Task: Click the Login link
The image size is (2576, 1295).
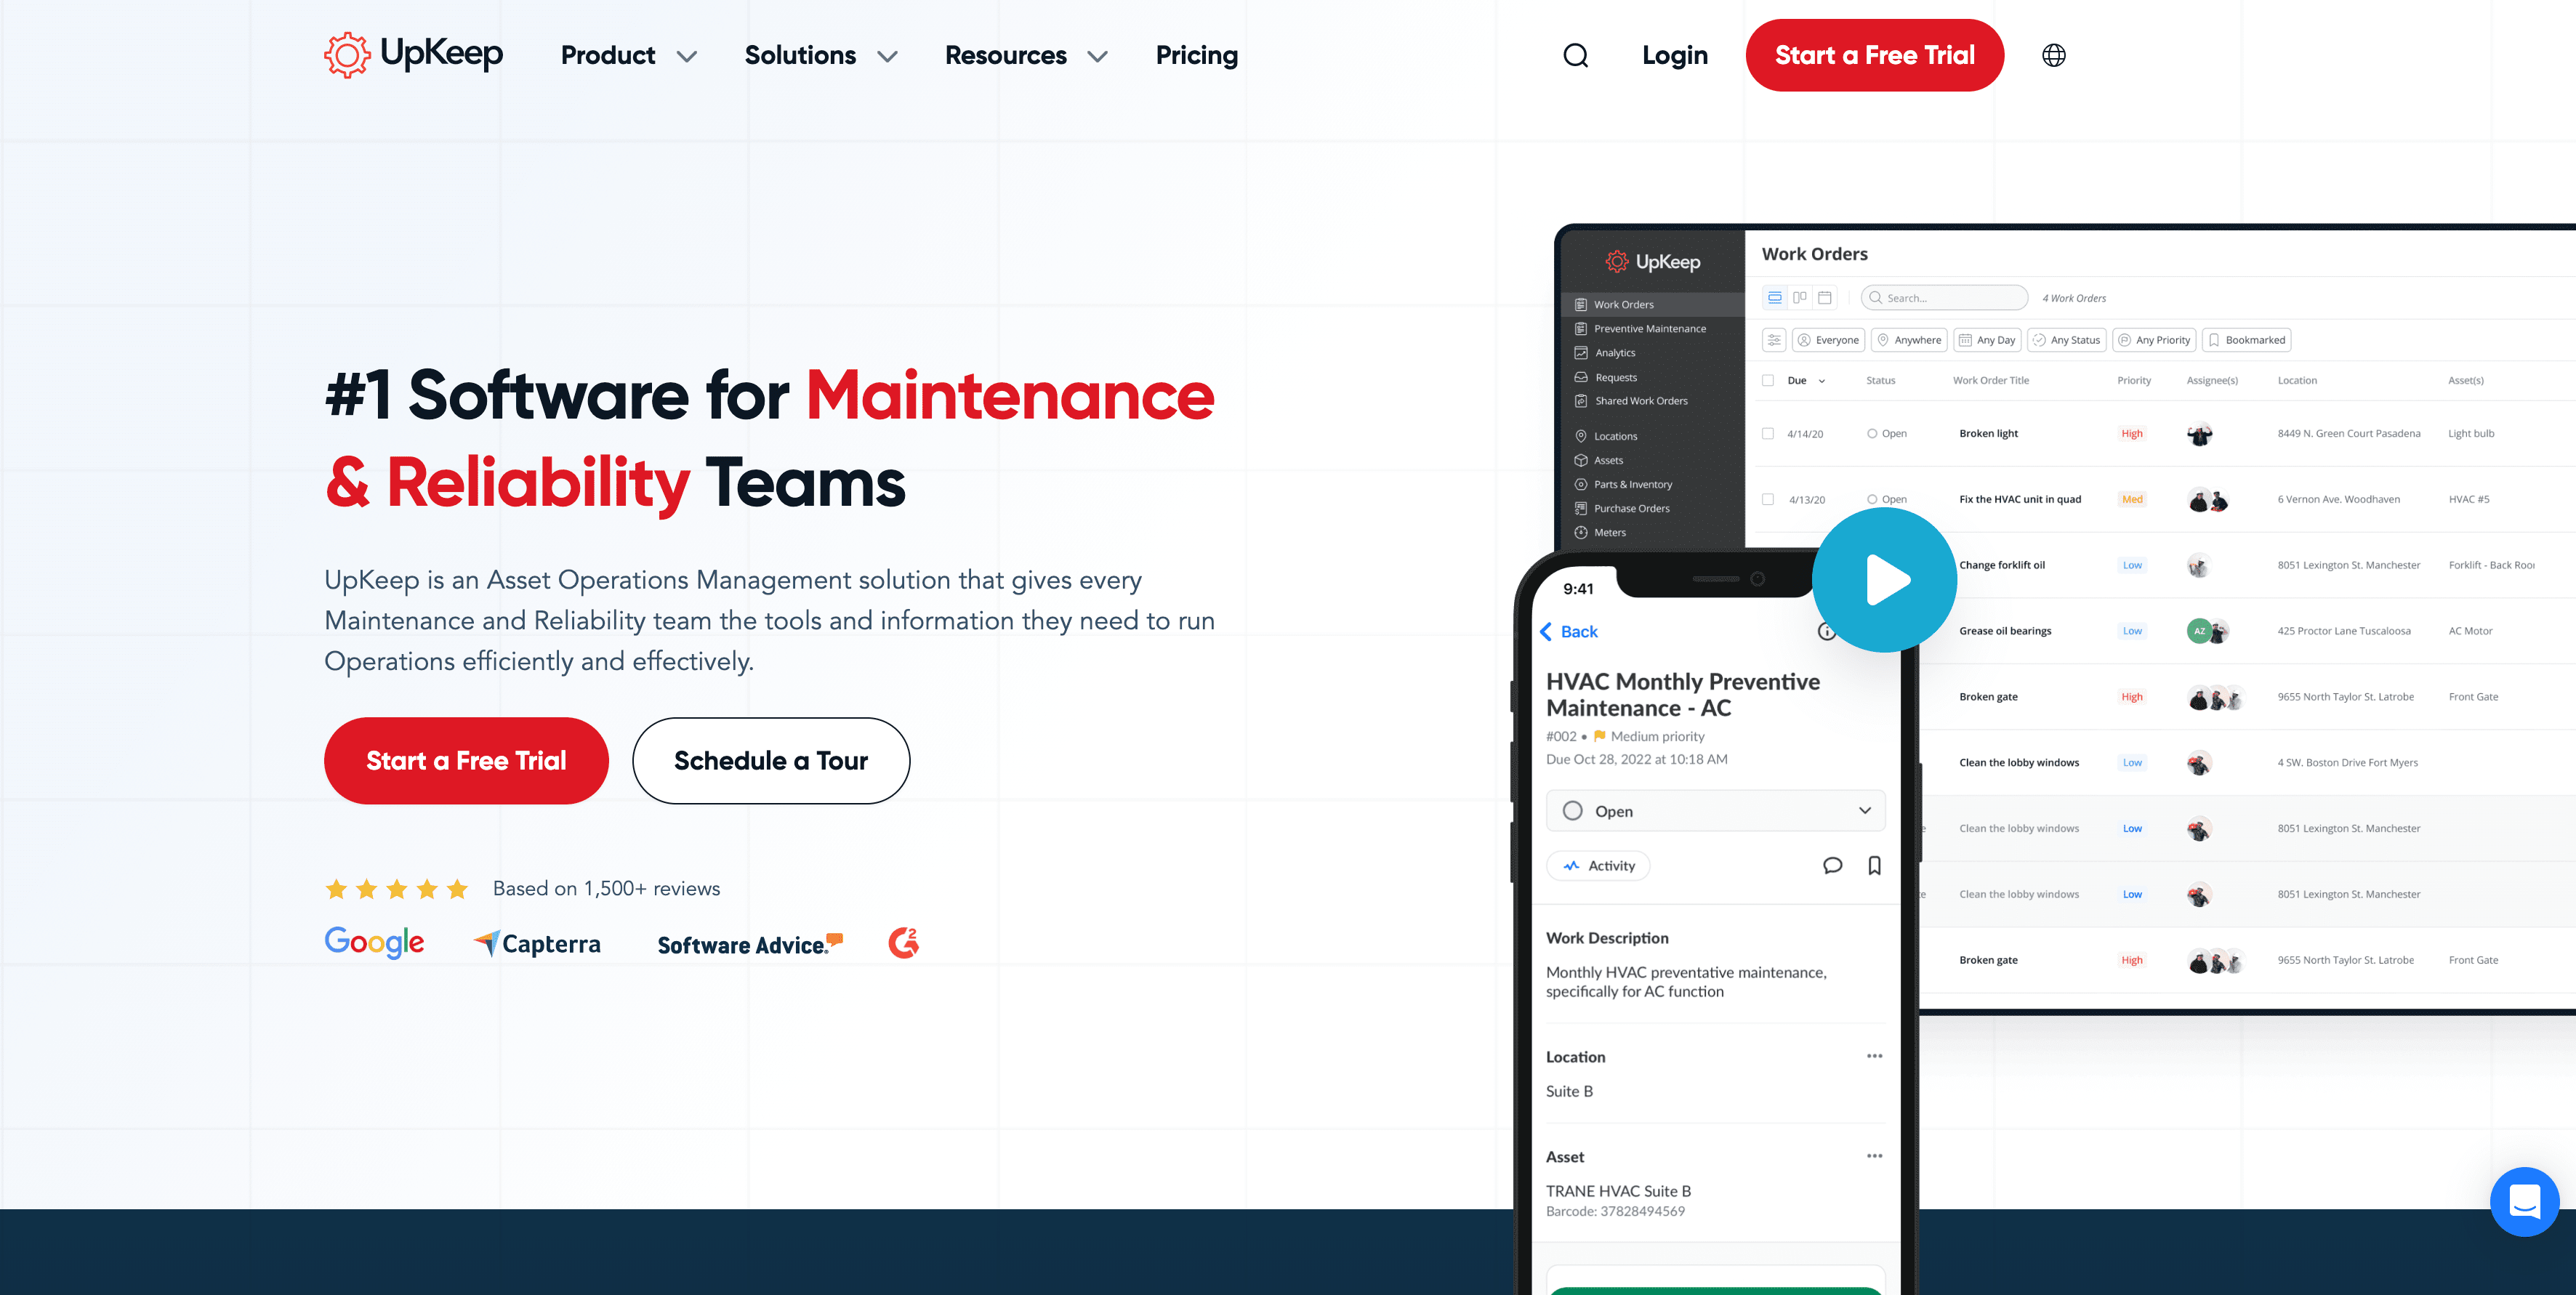Action: [x=1674, y=55]
